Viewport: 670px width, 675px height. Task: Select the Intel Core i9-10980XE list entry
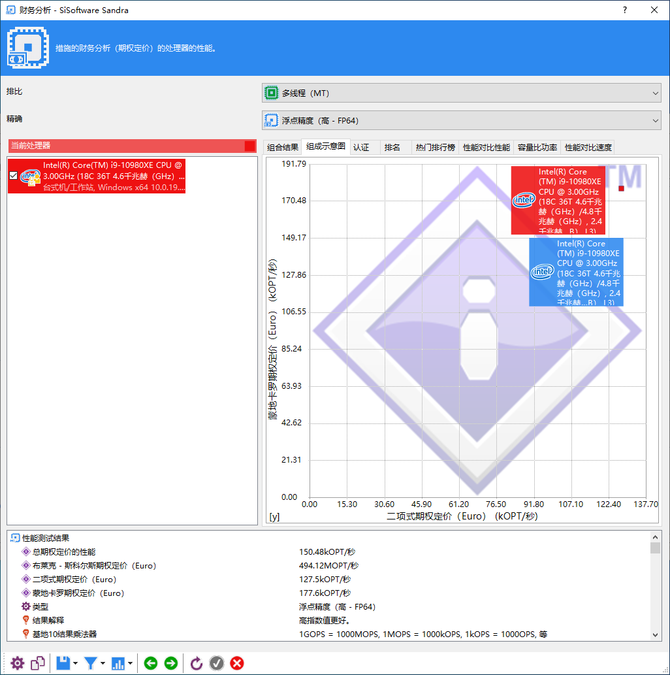[x=97, y=176]
